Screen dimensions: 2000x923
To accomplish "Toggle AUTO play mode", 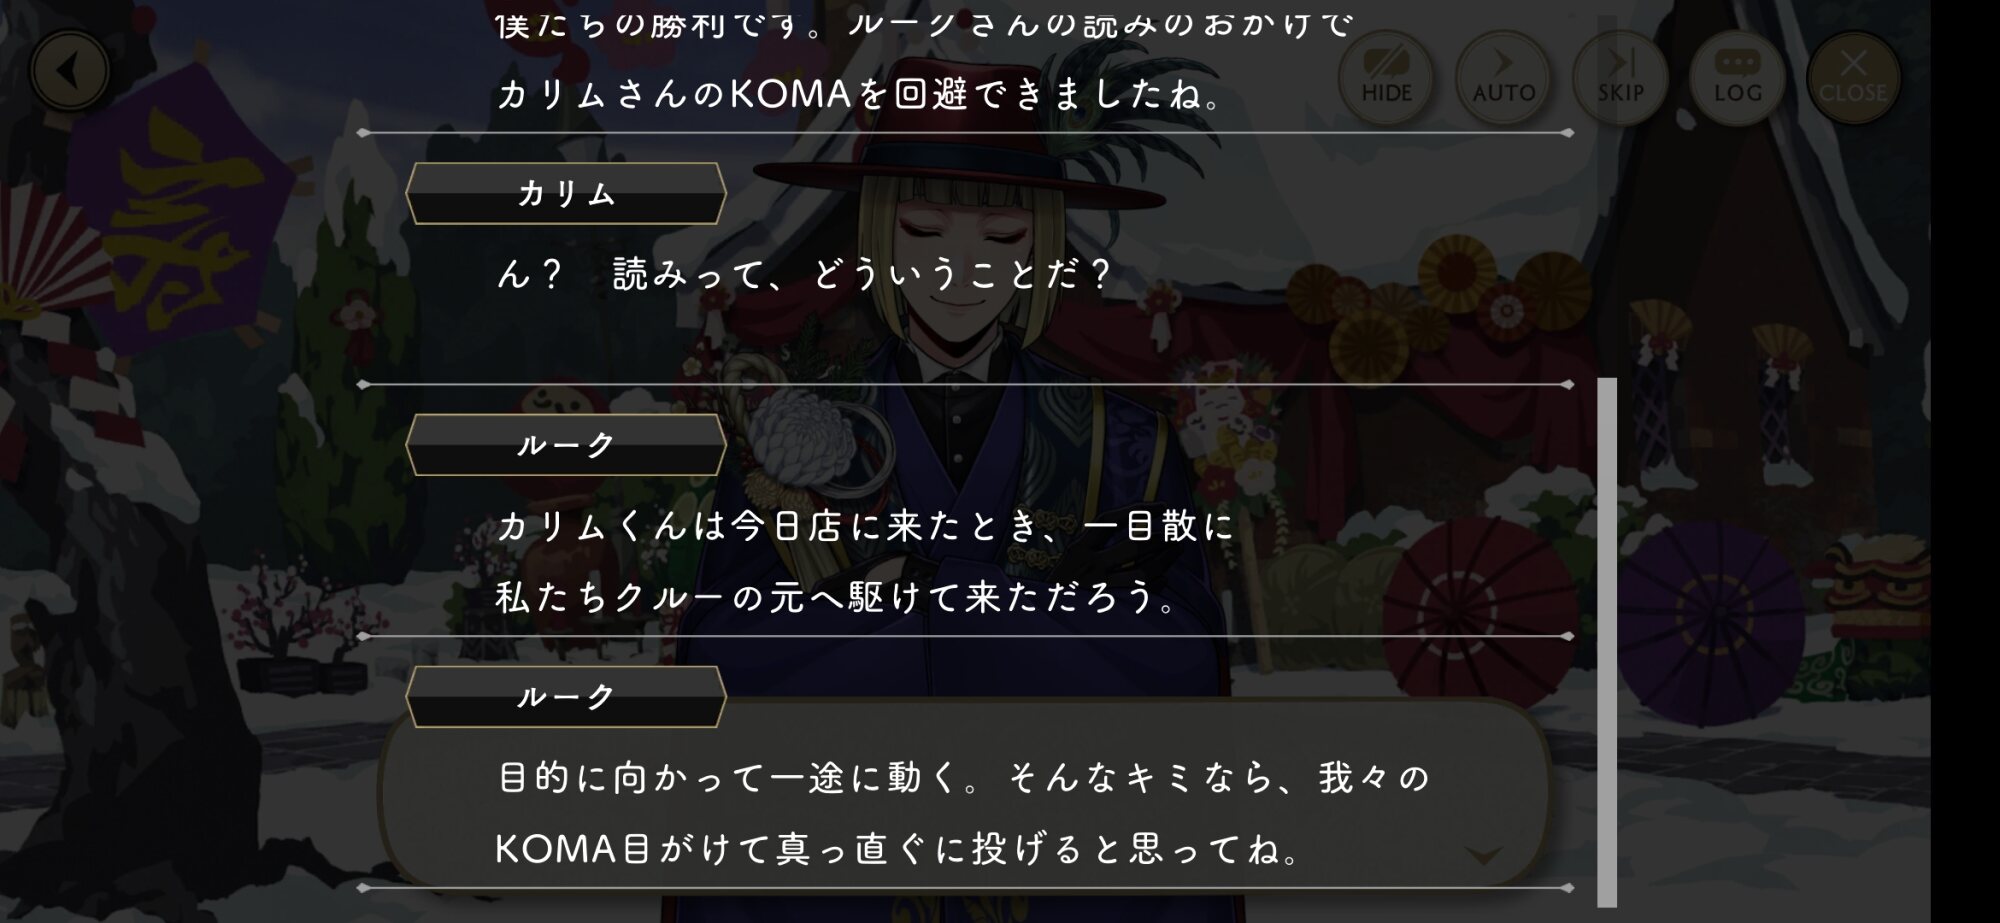I will [1503, 77].
